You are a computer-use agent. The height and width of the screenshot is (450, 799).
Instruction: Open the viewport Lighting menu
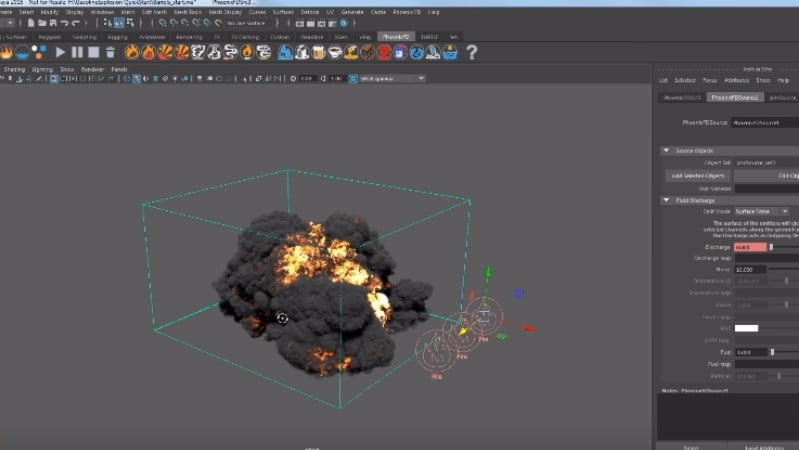(x=42, y=69)
